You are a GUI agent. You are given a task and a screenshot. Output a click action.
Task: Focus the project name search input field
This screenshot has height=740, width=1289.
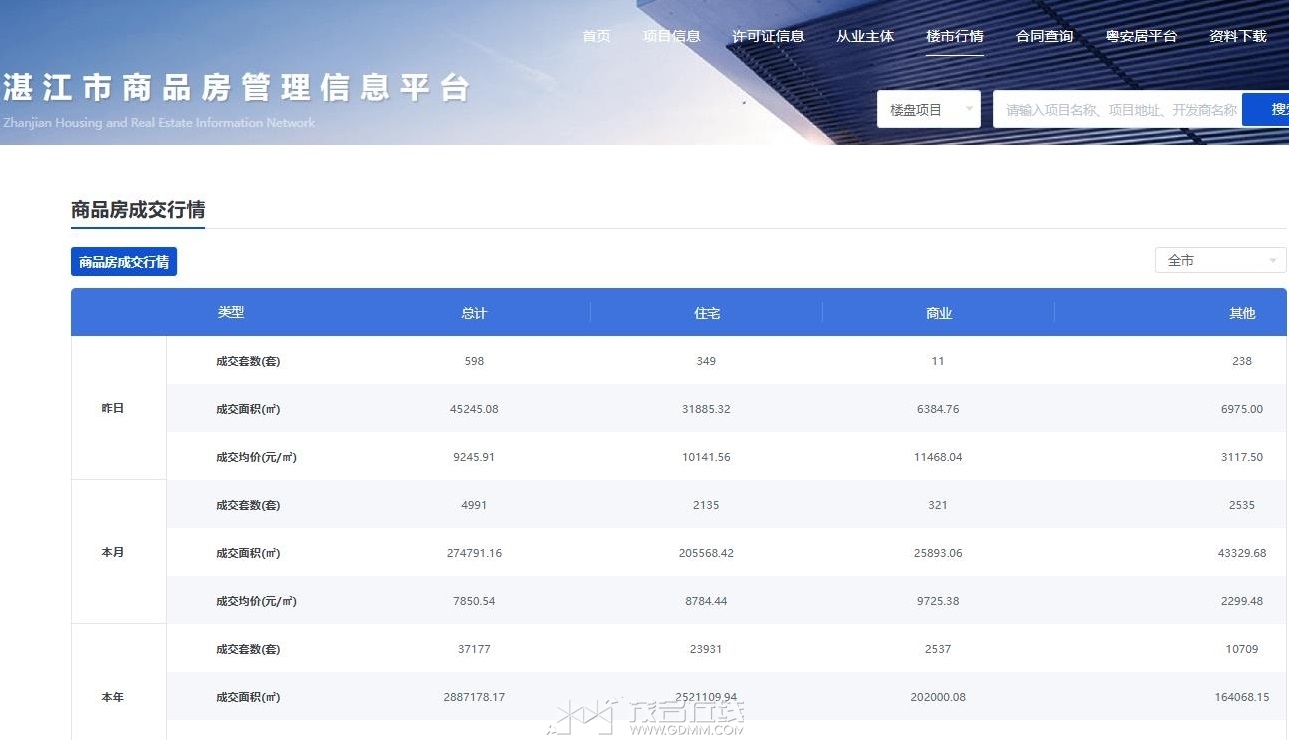coord(1116,110)
